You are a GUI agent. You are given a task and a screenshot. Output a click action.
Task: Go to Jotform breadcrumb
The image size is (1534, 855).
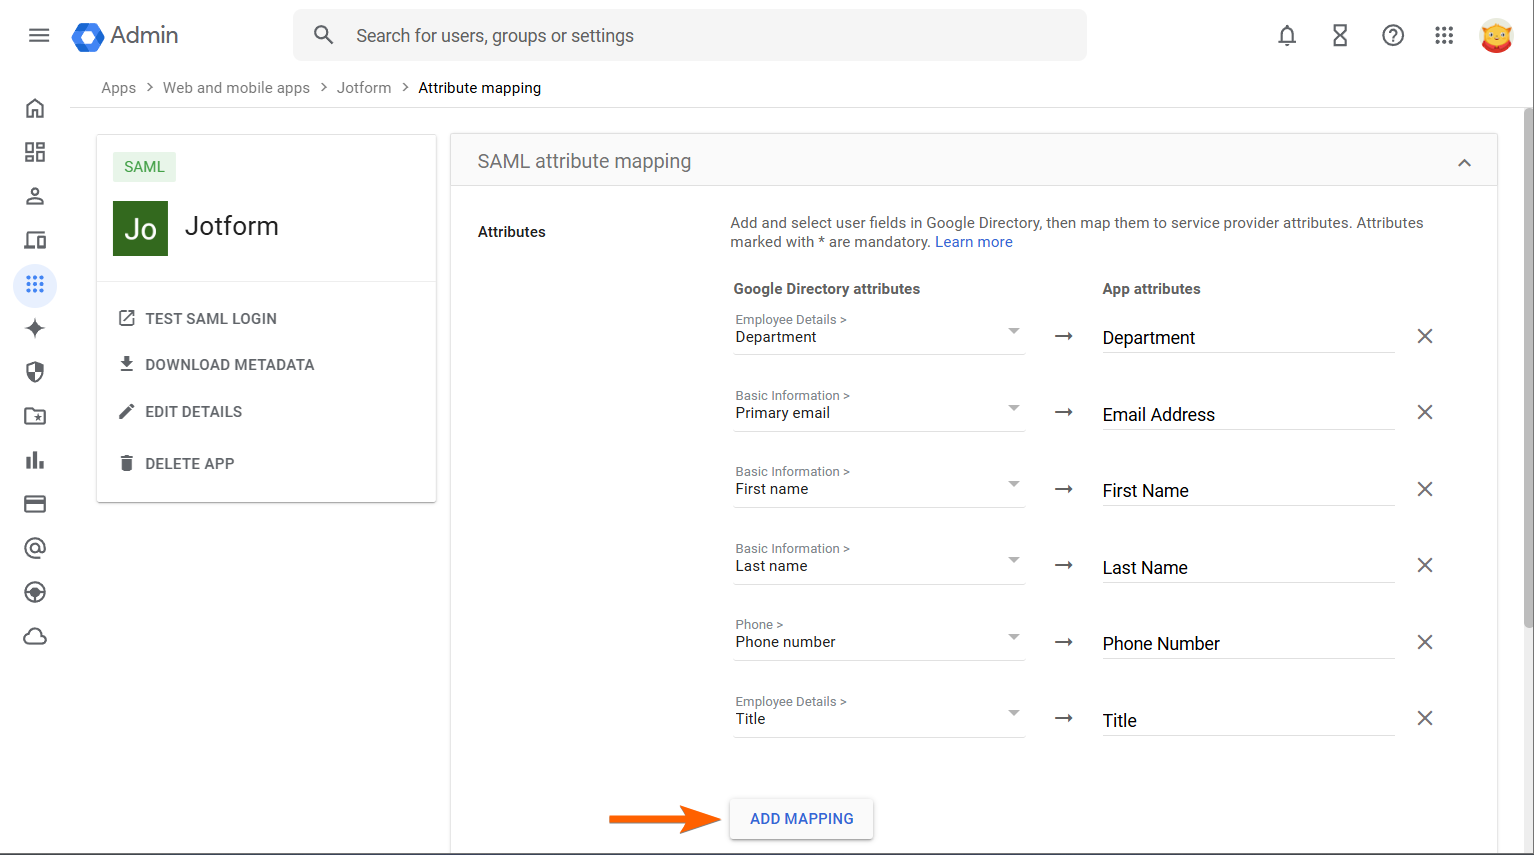(x=364, y=88)
